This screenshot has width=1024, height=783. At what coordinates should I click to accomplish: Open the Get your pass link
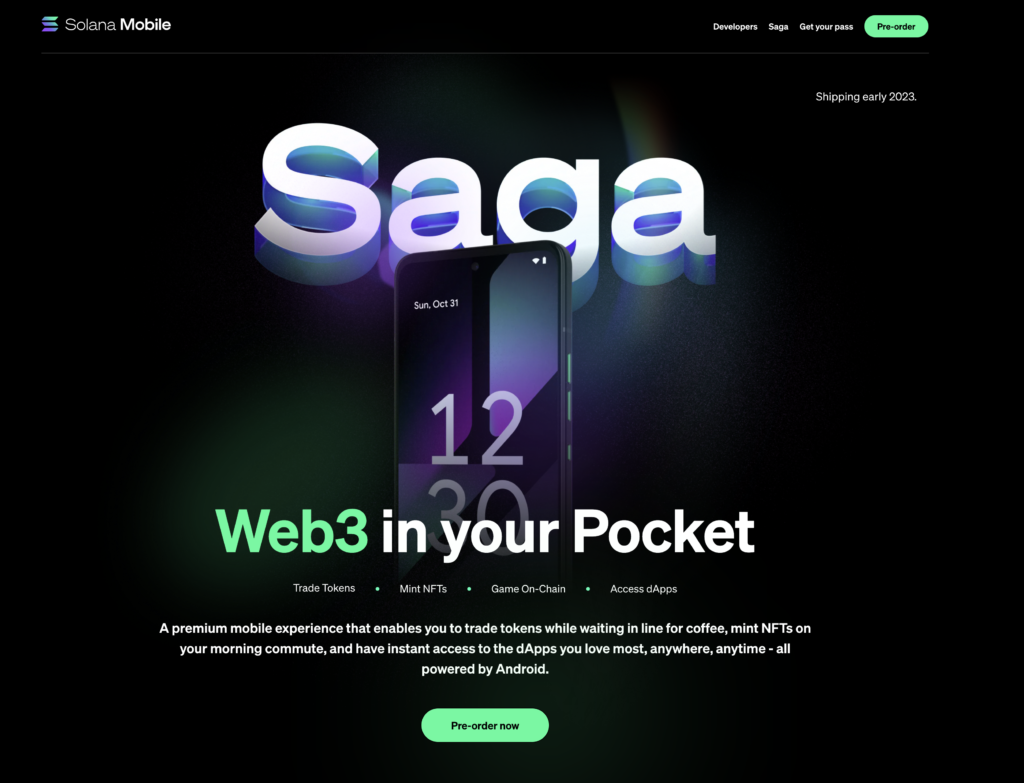click(x=826, y=27)
